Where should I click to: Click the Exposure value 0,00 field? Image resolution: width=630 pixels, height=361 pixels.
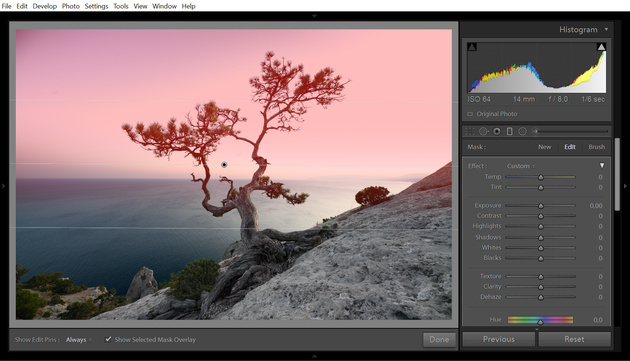tap(596, 205)
